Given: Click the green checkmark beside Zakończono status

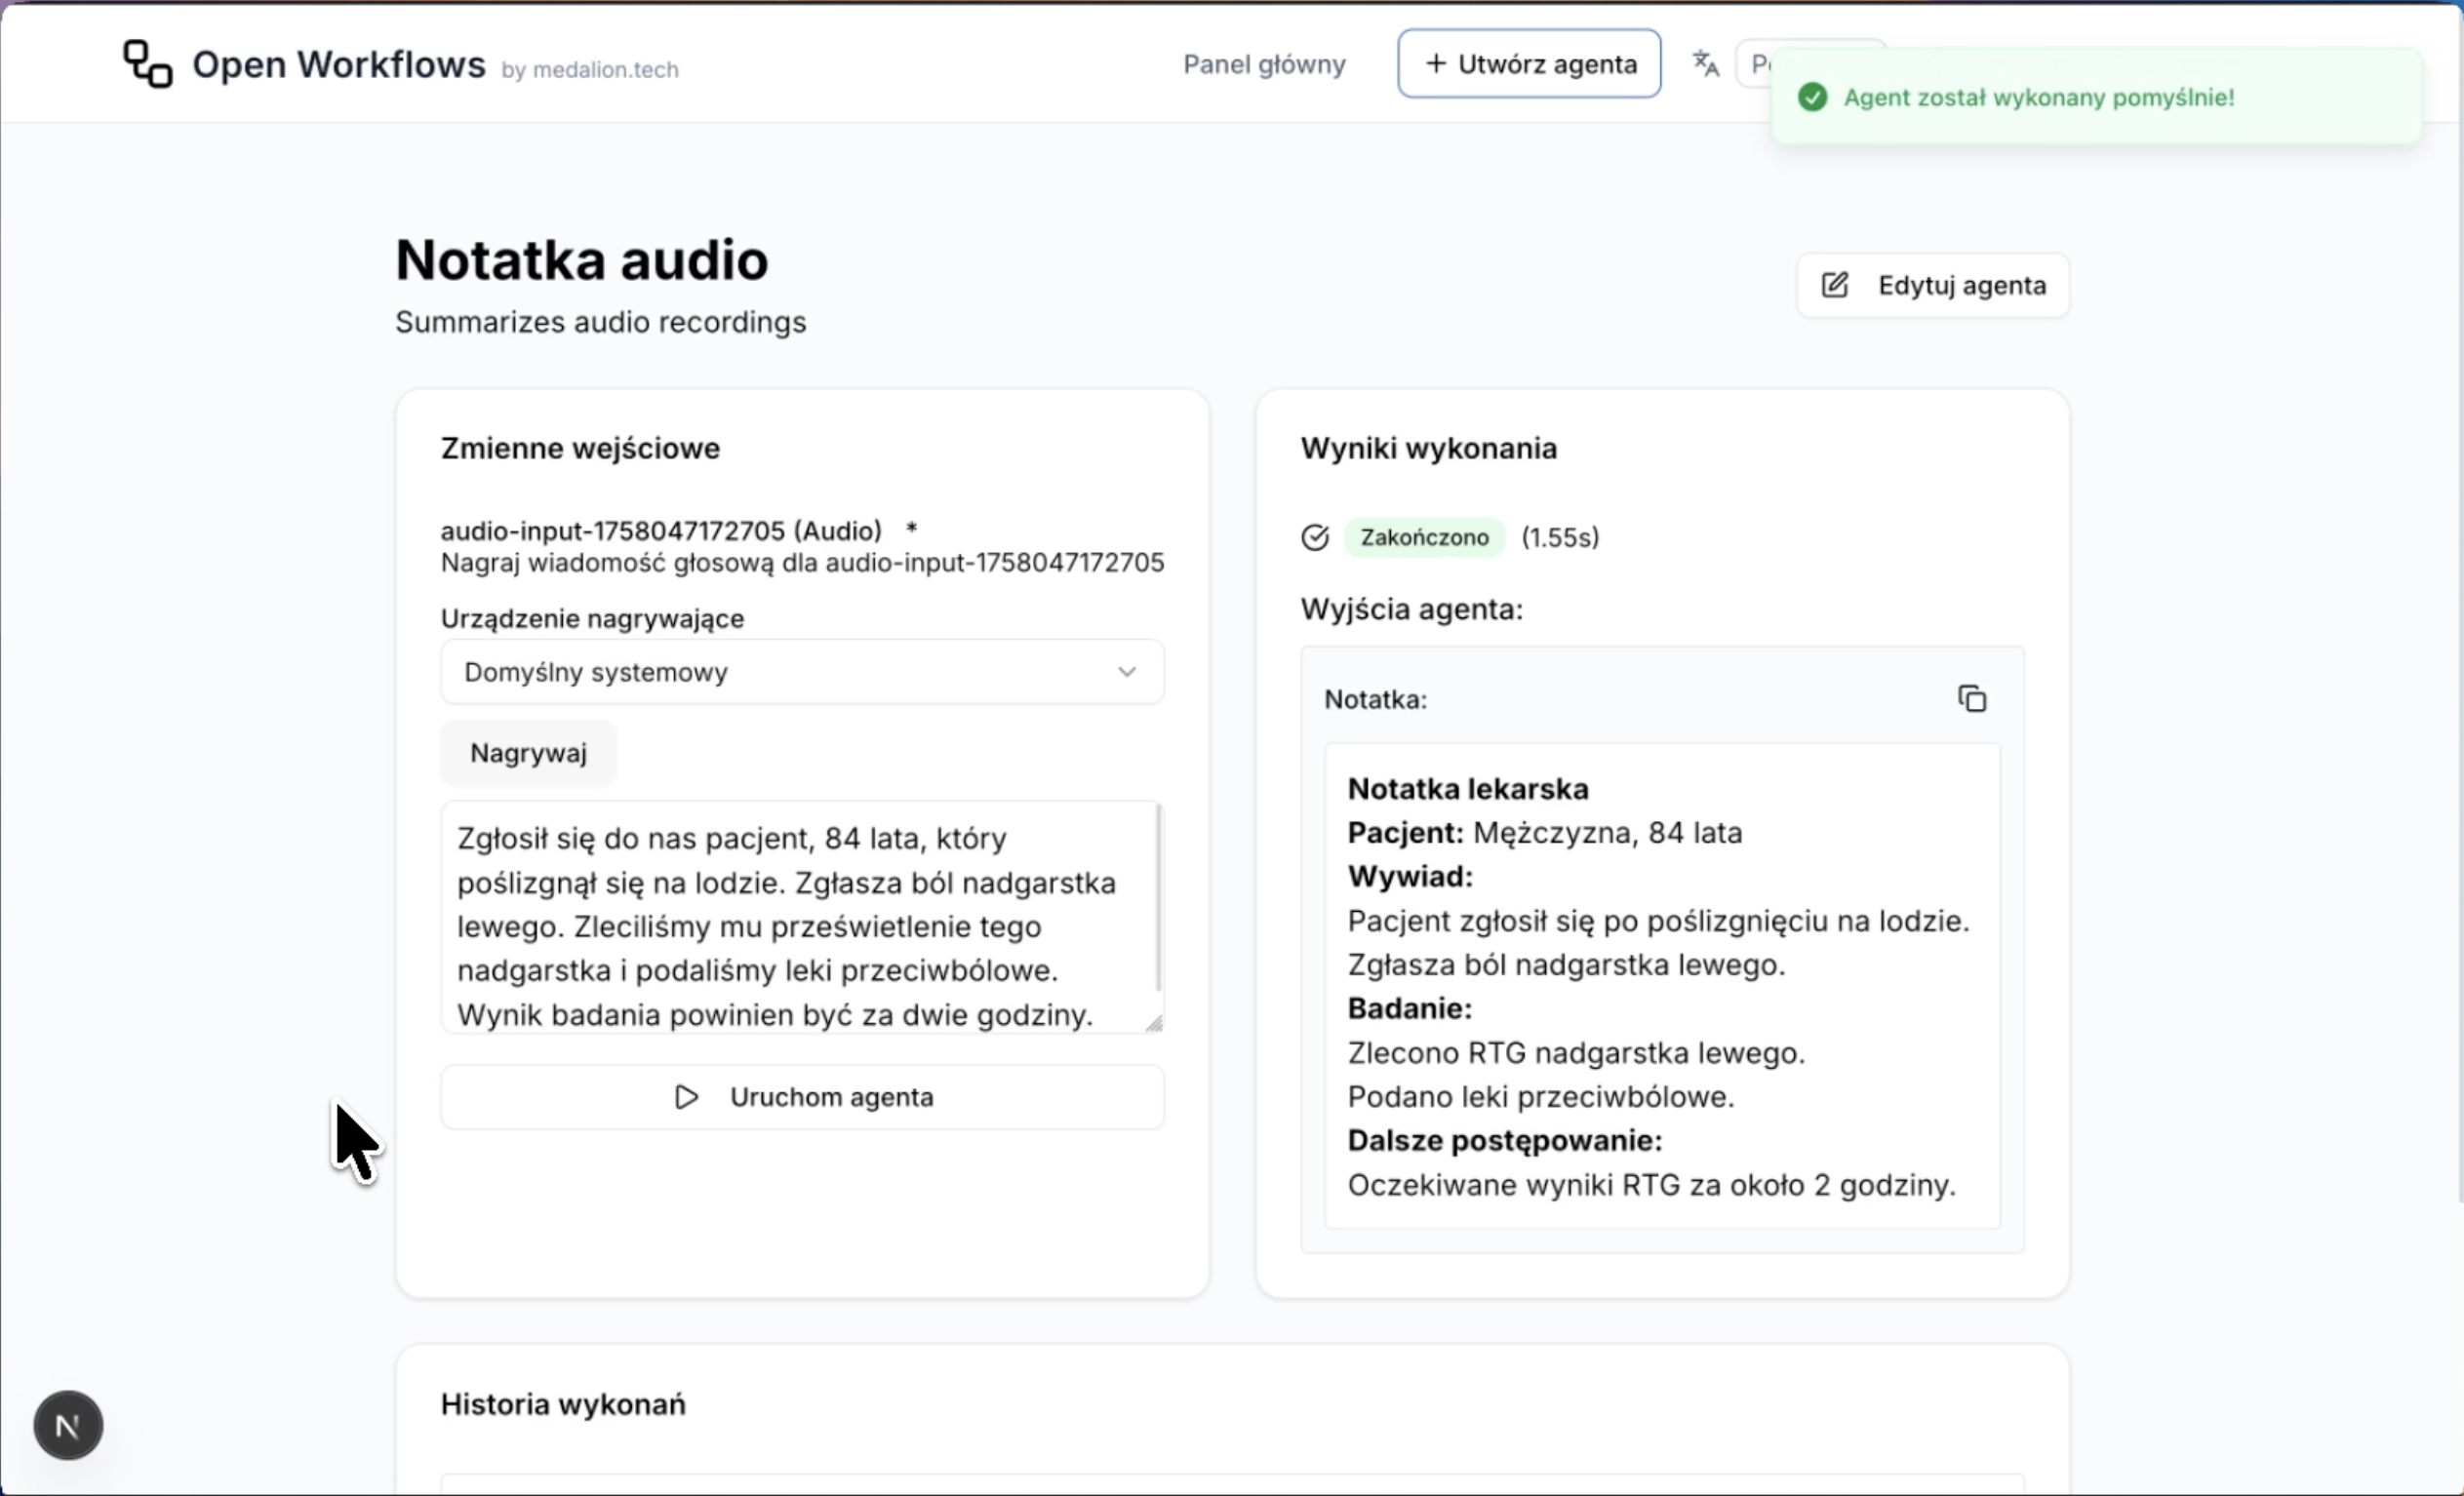Looking at the screenshot, I should tap(1314, 537).
